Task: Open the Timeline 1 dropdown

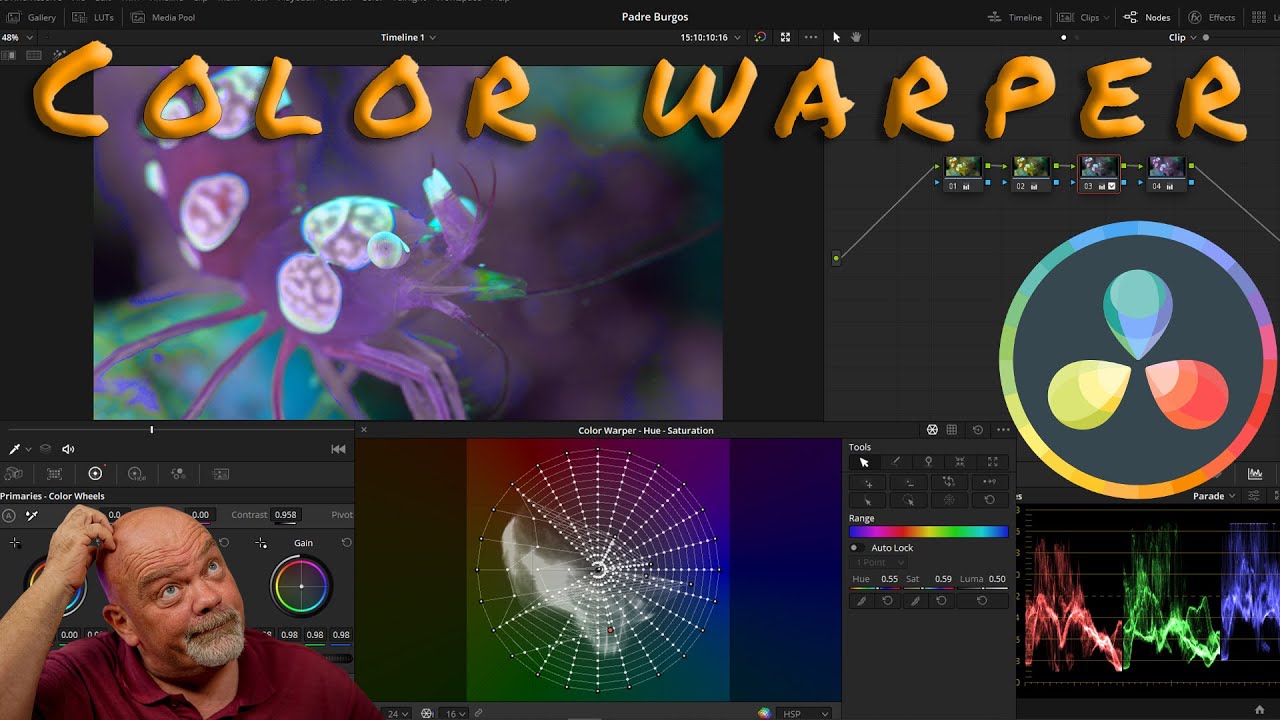Action: point(408,37)
